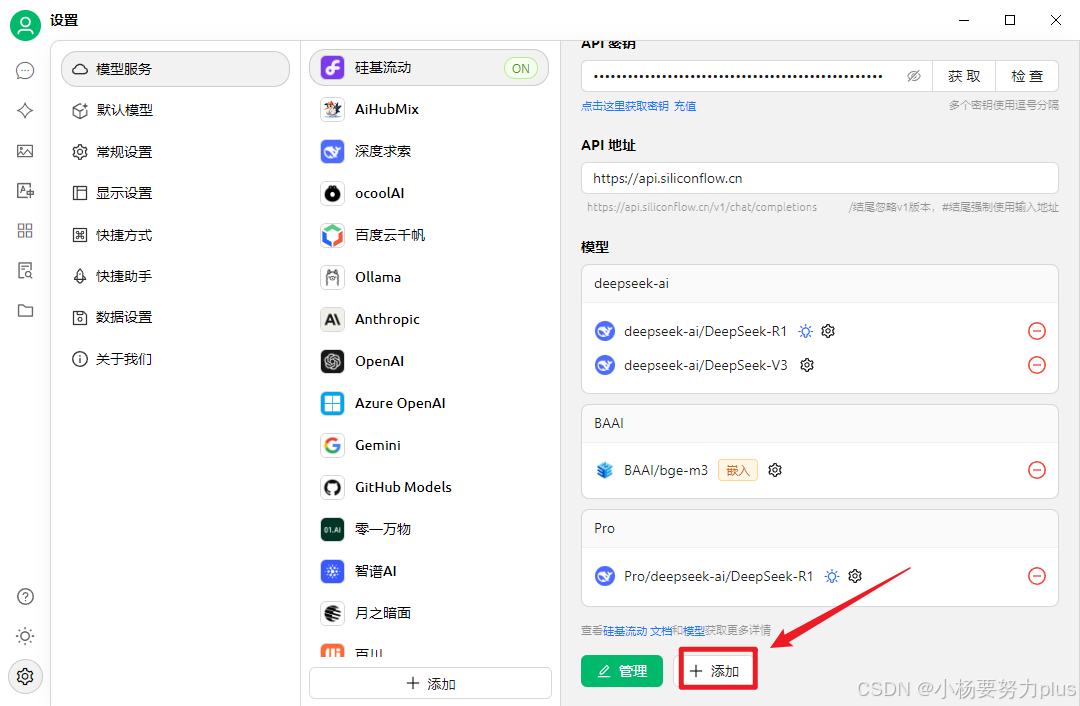
Task: Open the agents sparkle sidebar icon
Action: [x=25, y=111]
